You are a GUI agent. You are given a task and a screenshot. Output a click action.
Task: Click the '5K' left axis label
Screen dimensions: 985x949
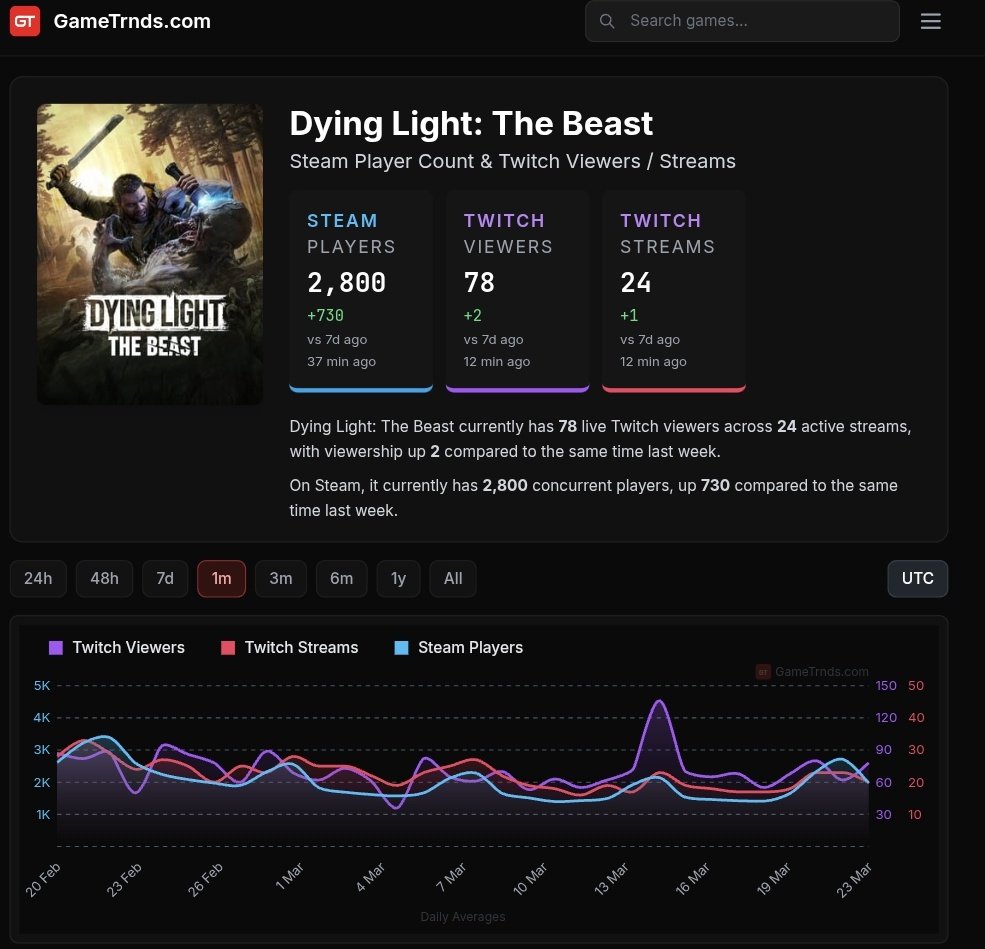[42, 685]
